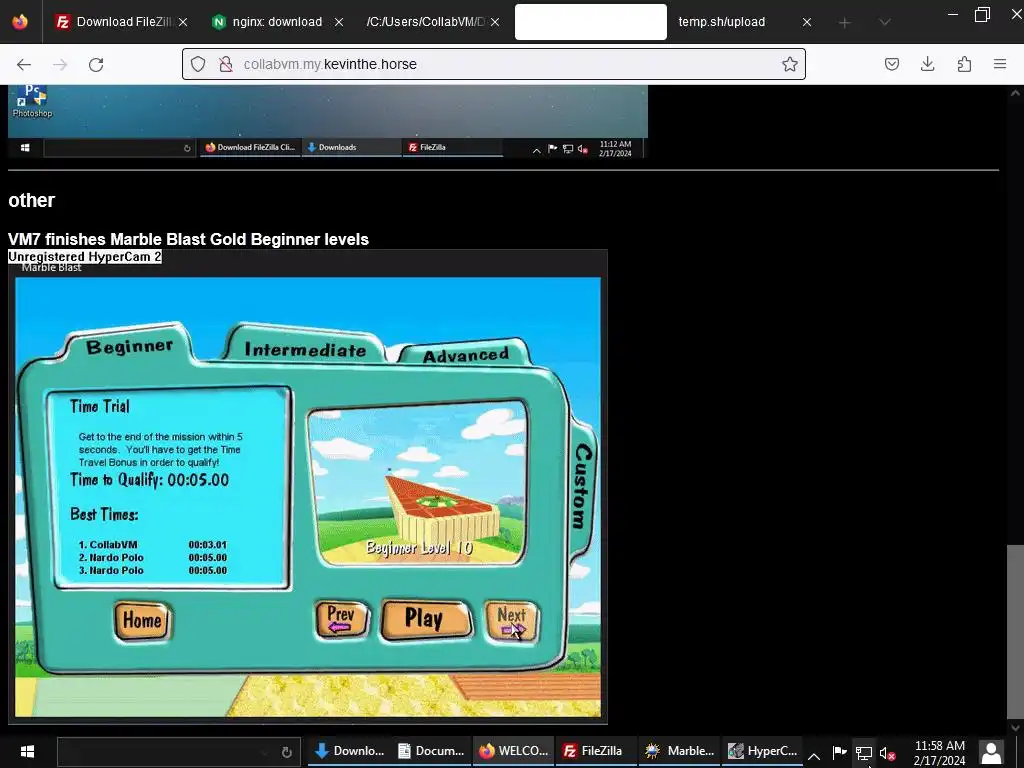Go back one page
The image size is (1024, 768).
click(24, 64)
